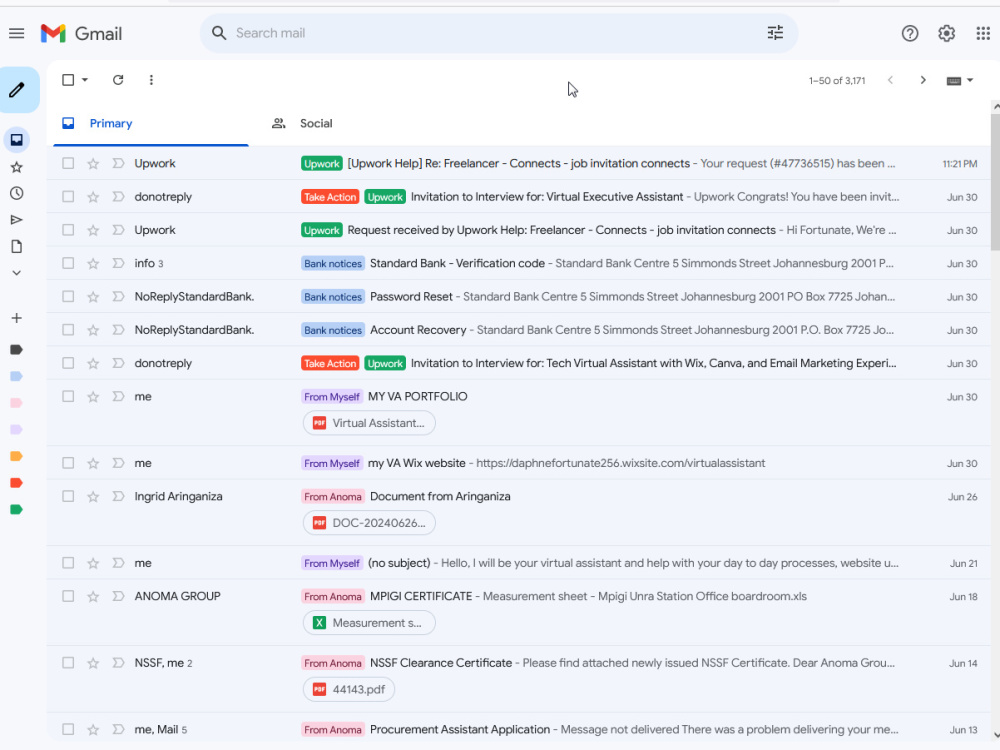Switch to the Primary tab

coord(151,123)
